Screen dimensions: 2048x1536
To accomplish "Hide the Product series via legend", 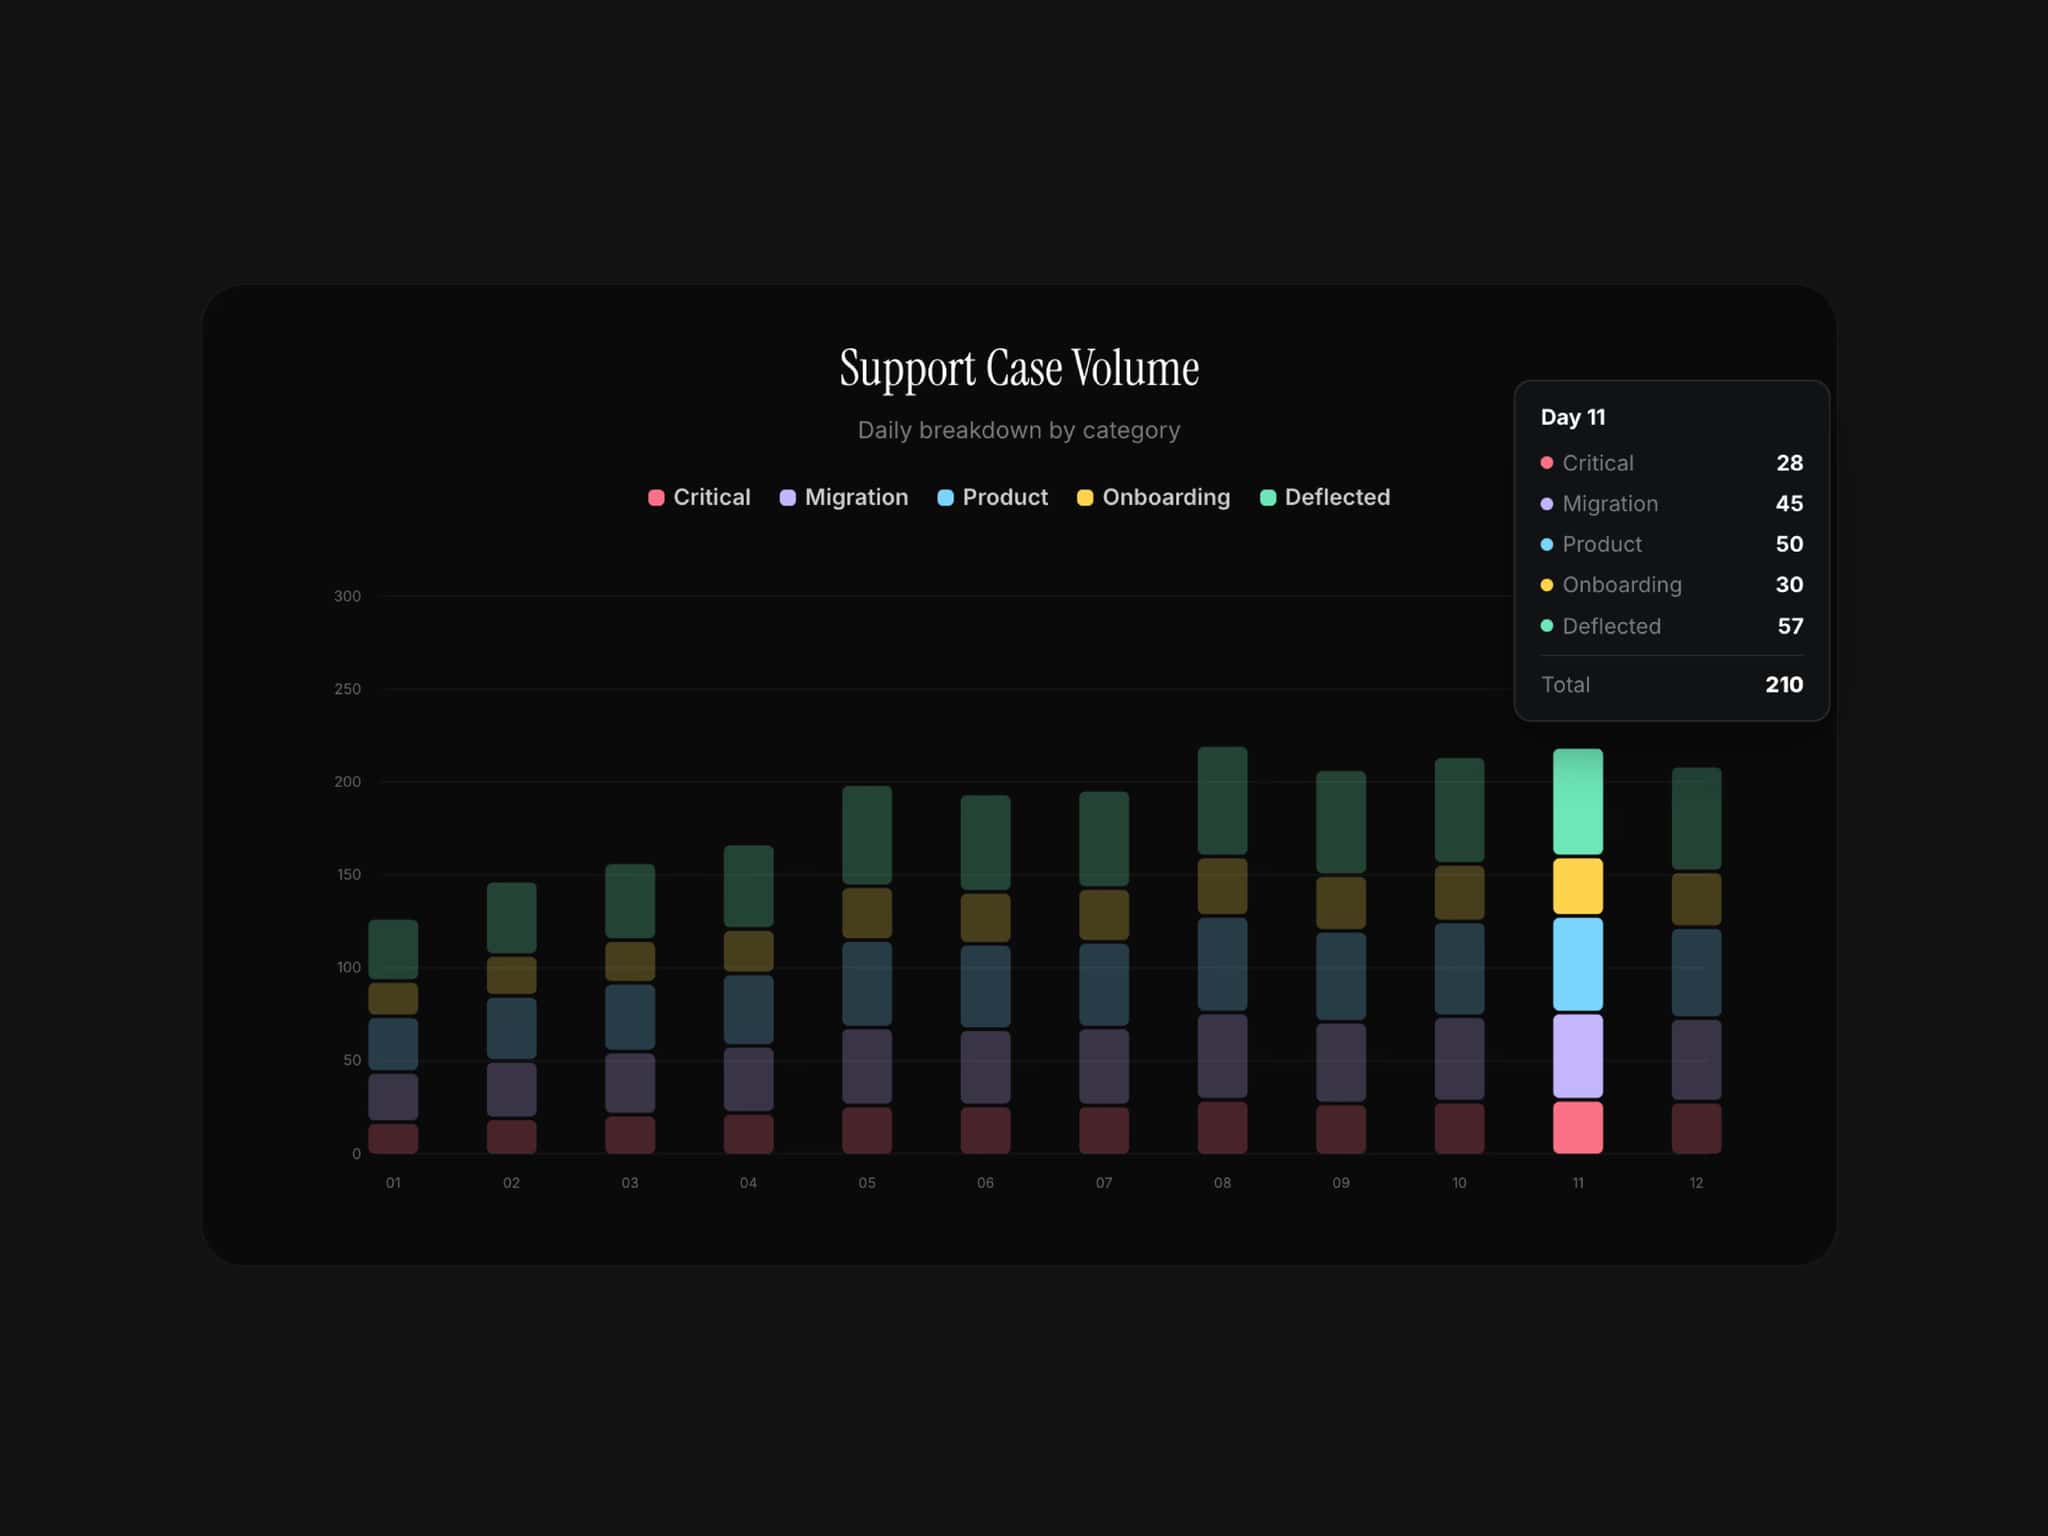I will (x=992, y=497).
